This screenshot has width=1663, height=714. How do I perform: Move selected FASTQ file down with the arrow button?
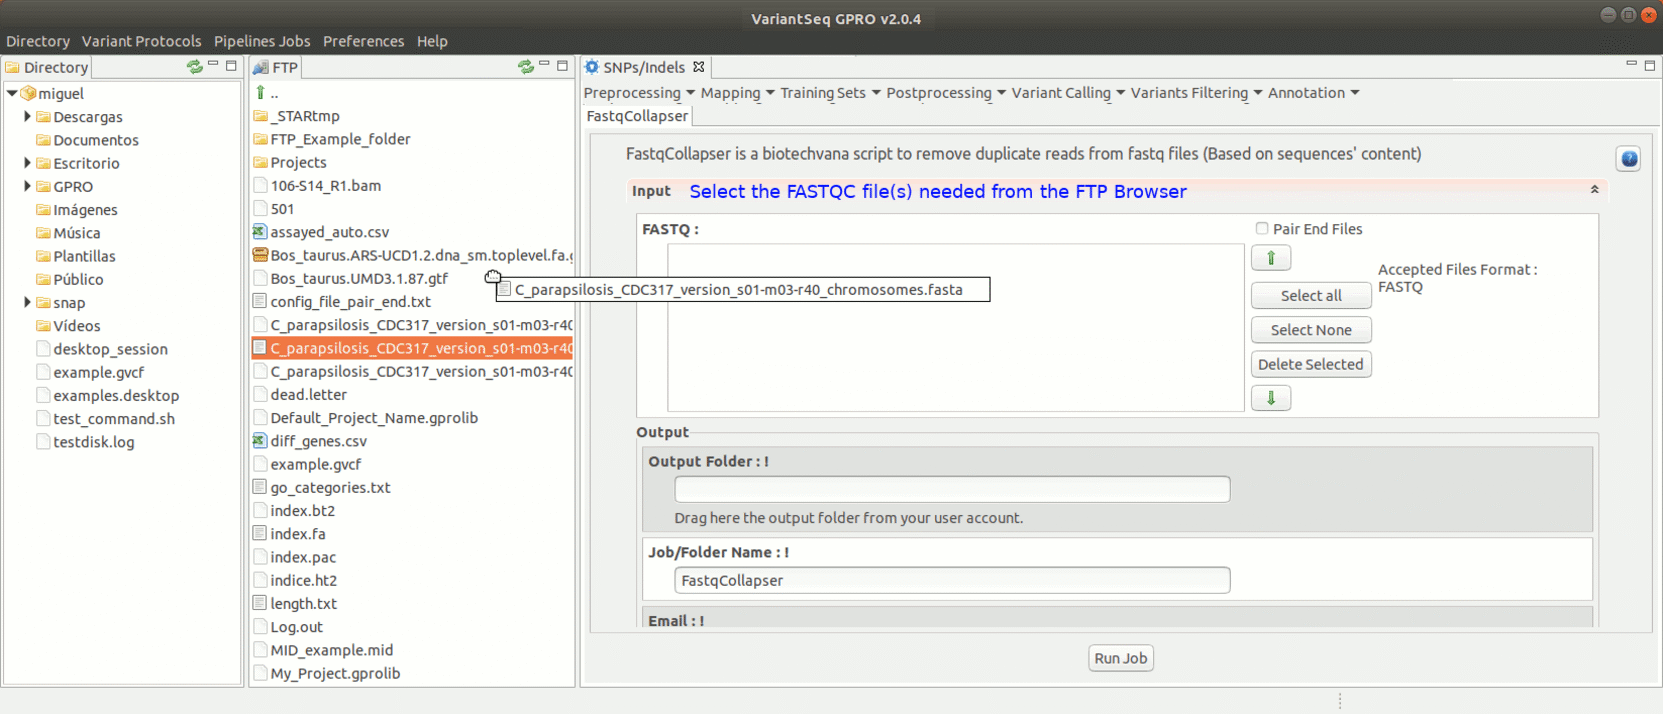click(1270, 398)
